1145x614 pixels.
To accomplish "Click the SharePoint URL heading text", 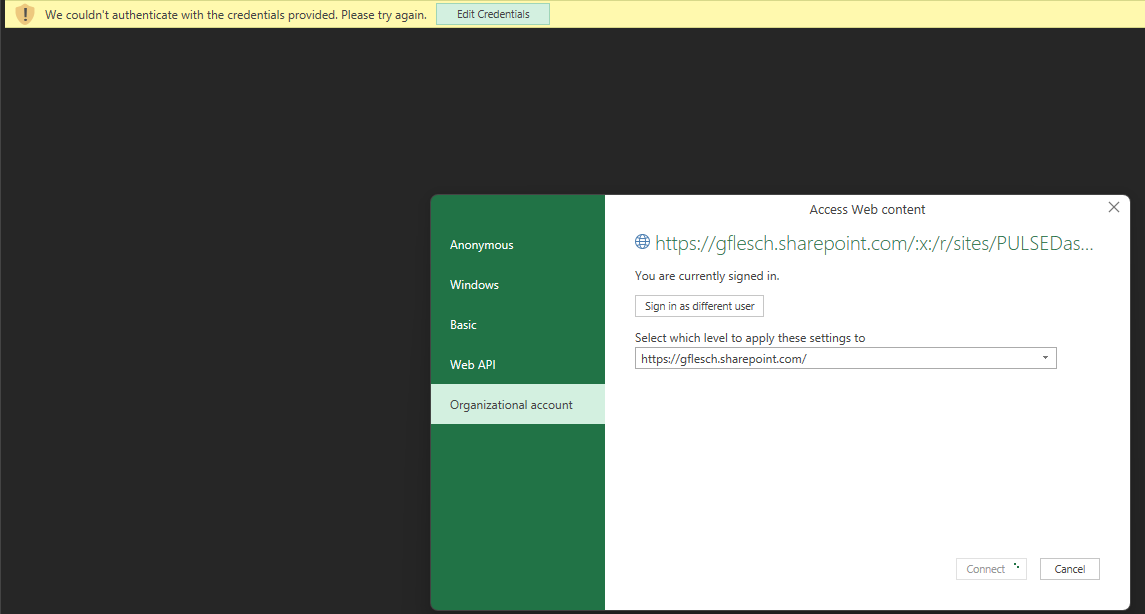I will 874,243.
